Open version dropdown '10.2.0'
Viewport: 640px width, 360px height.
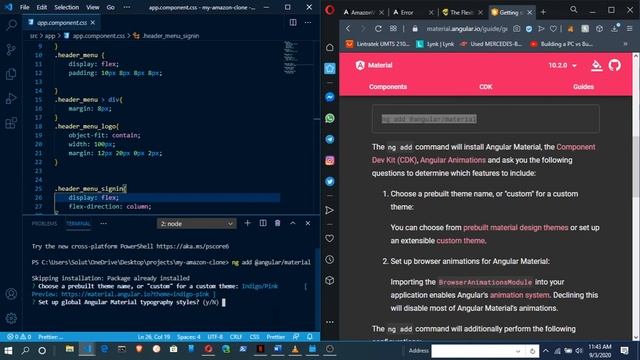tap(562, 65)
